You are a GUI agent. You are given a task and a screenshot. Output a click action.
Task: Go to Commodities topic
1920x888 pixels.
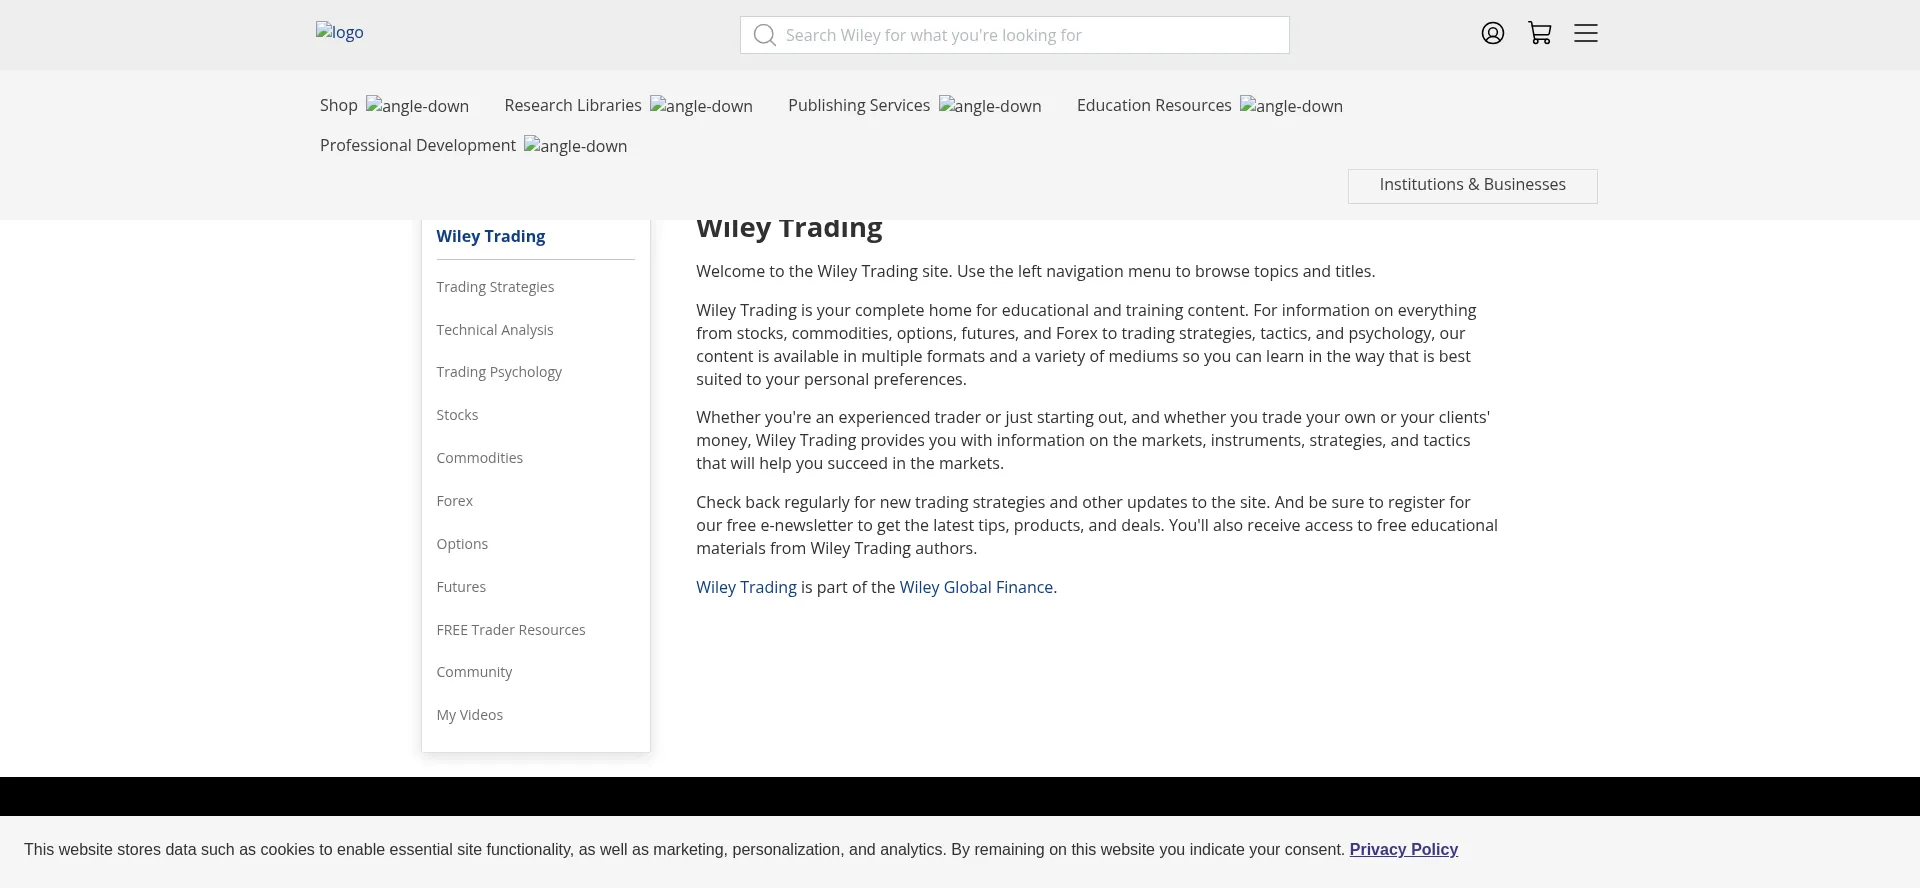coord(480,458)
